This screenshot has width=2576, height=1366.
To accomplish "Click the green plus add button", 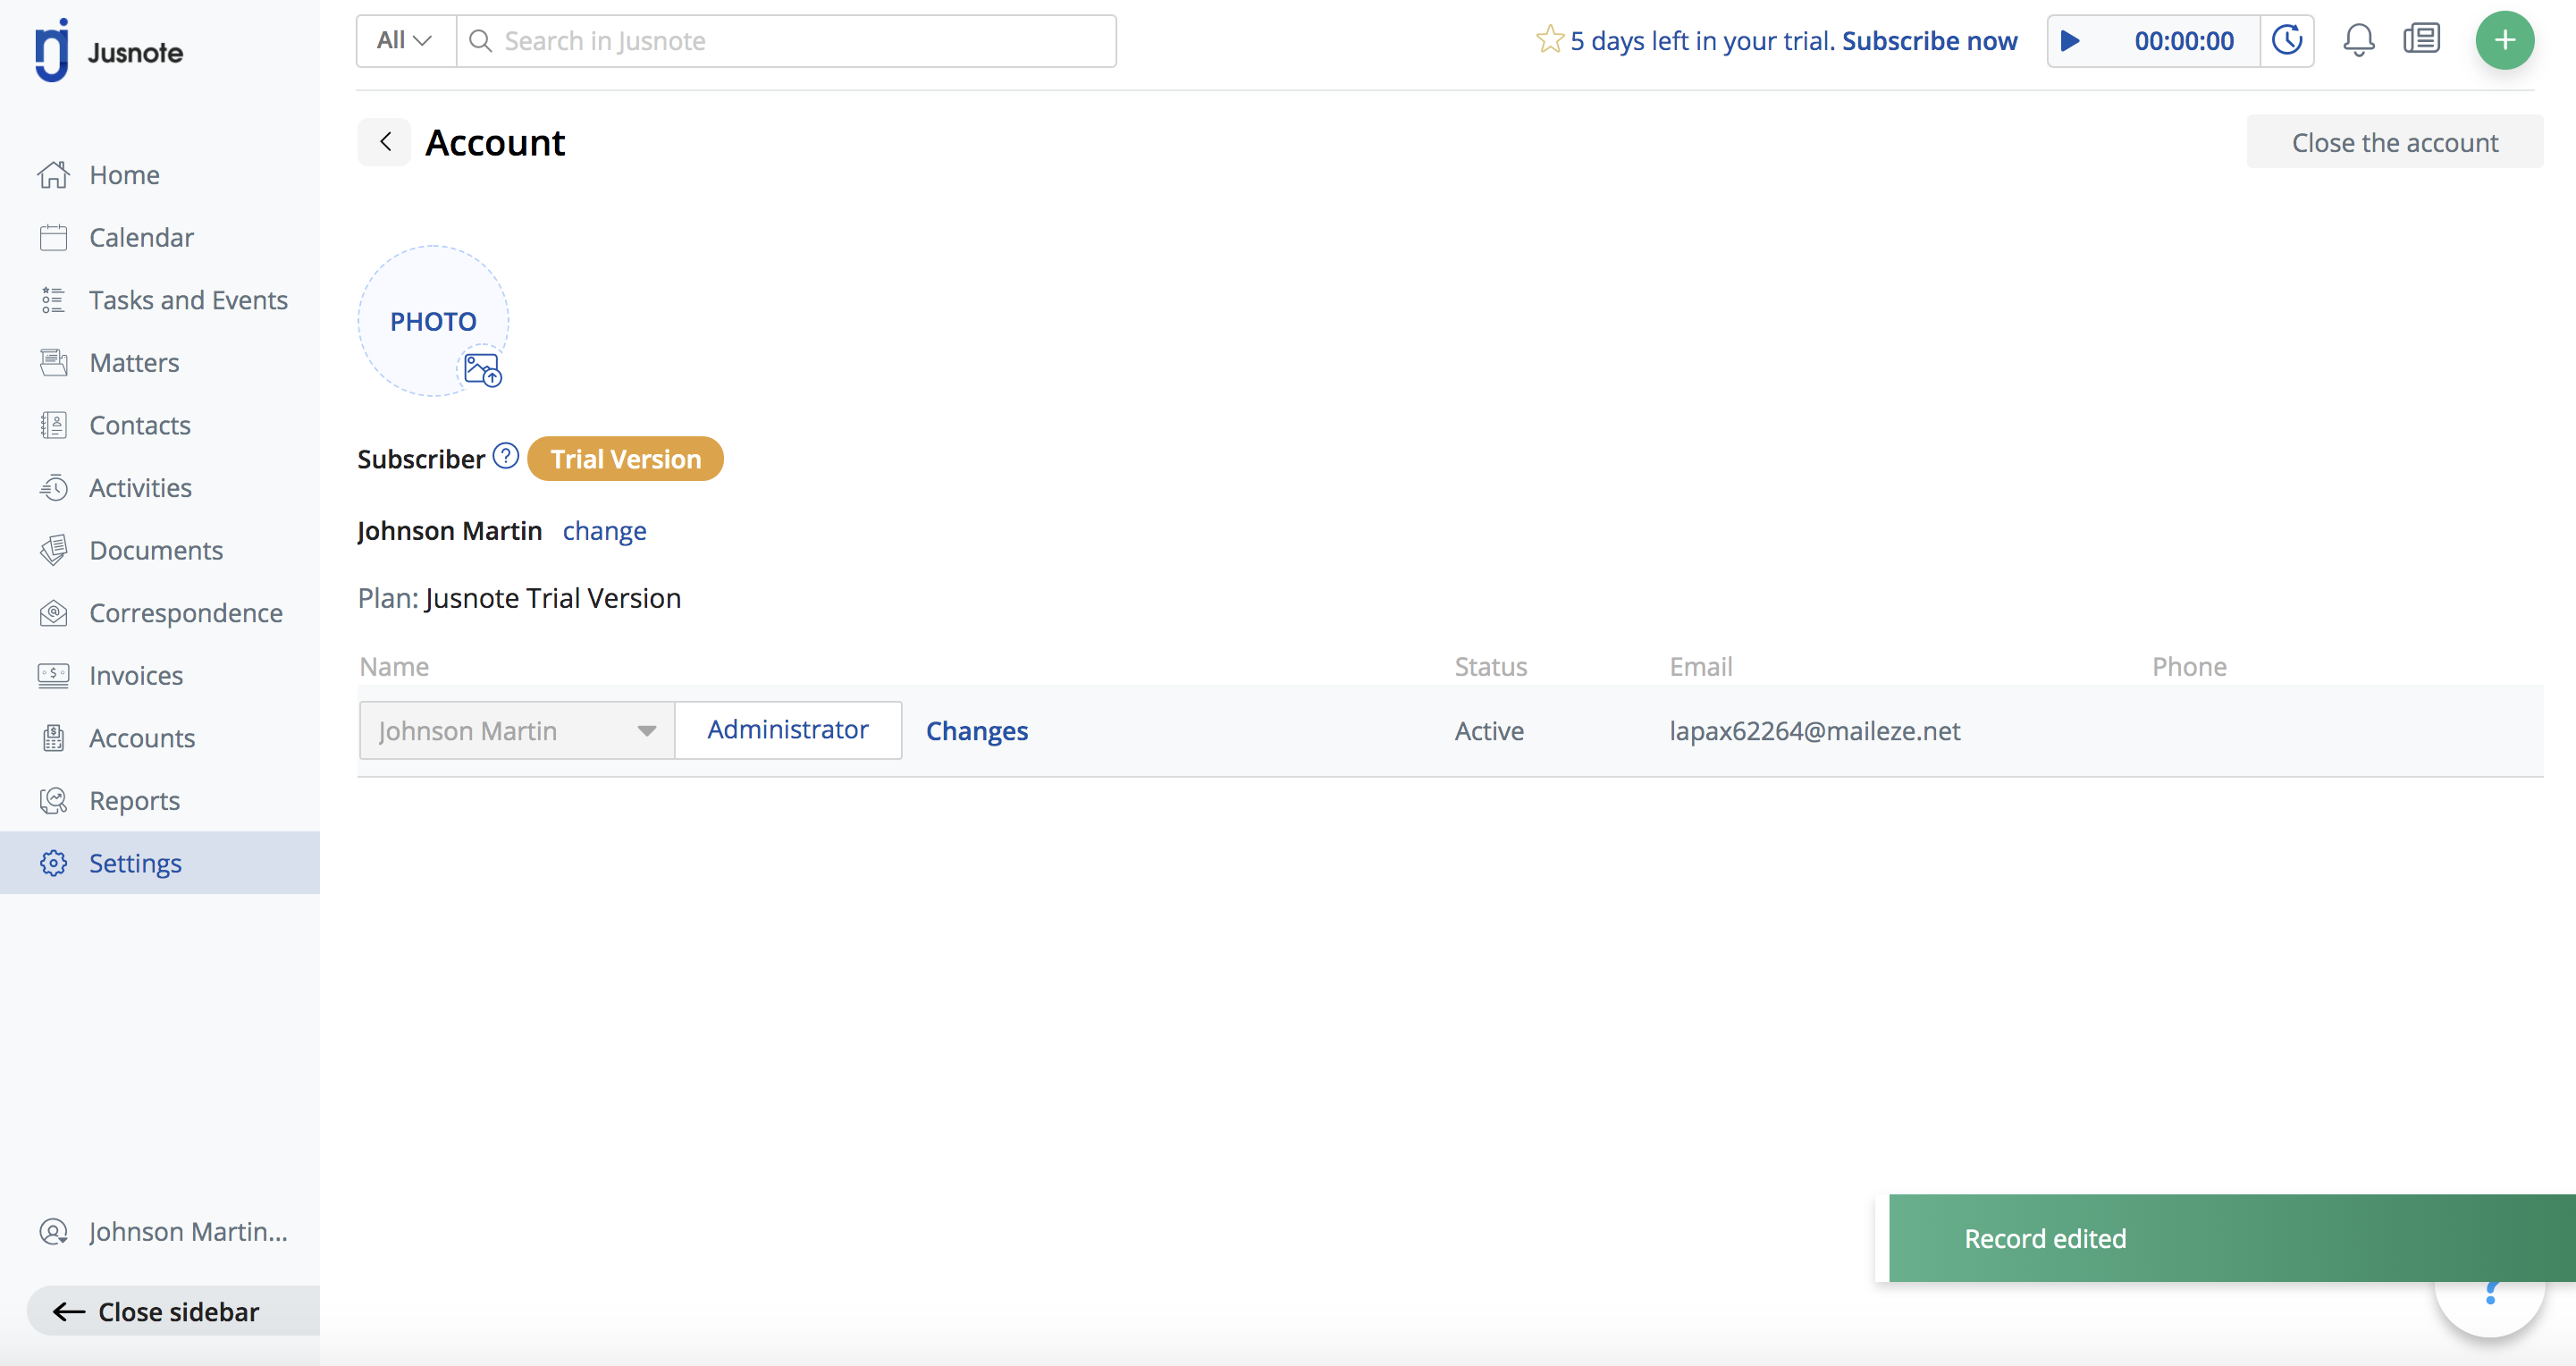I will click(x=2504, y=40).
